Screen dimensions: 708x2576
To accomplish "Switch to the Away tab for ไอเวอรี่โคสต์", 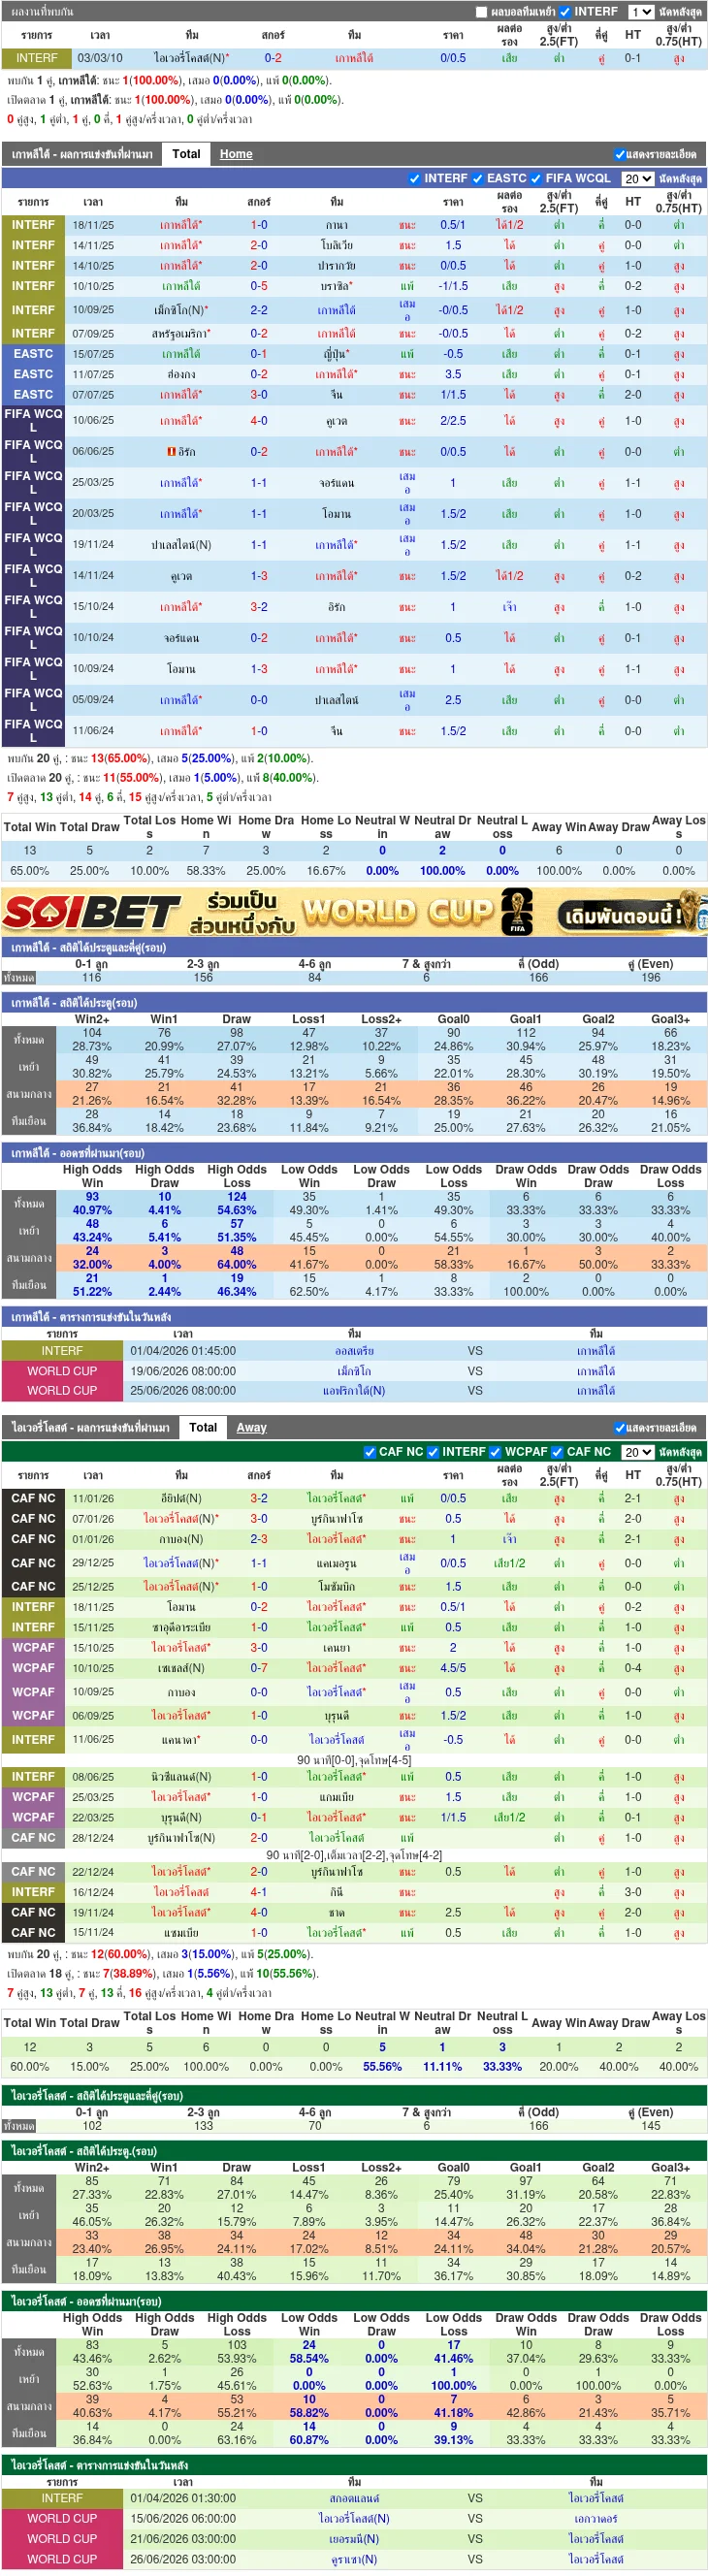I will [251, 1427].
